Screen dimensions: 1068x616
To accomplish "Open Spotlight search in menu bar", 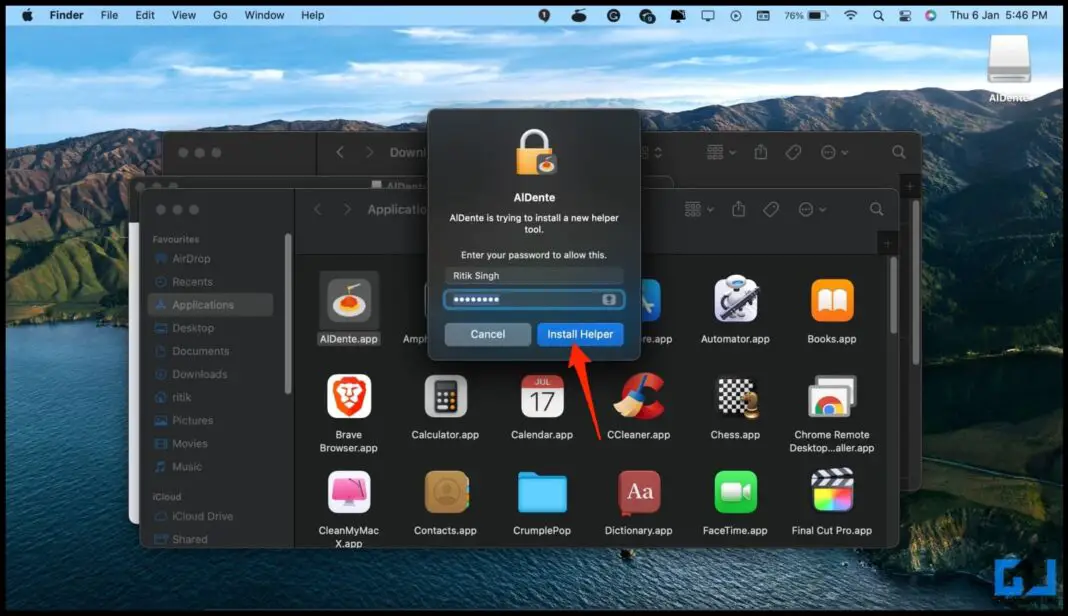I will point(878,15).
